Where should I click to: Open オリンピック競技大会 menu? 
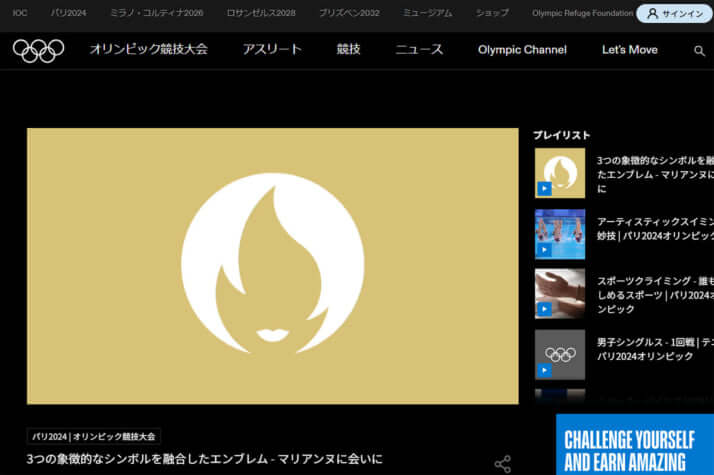[148, 49]
